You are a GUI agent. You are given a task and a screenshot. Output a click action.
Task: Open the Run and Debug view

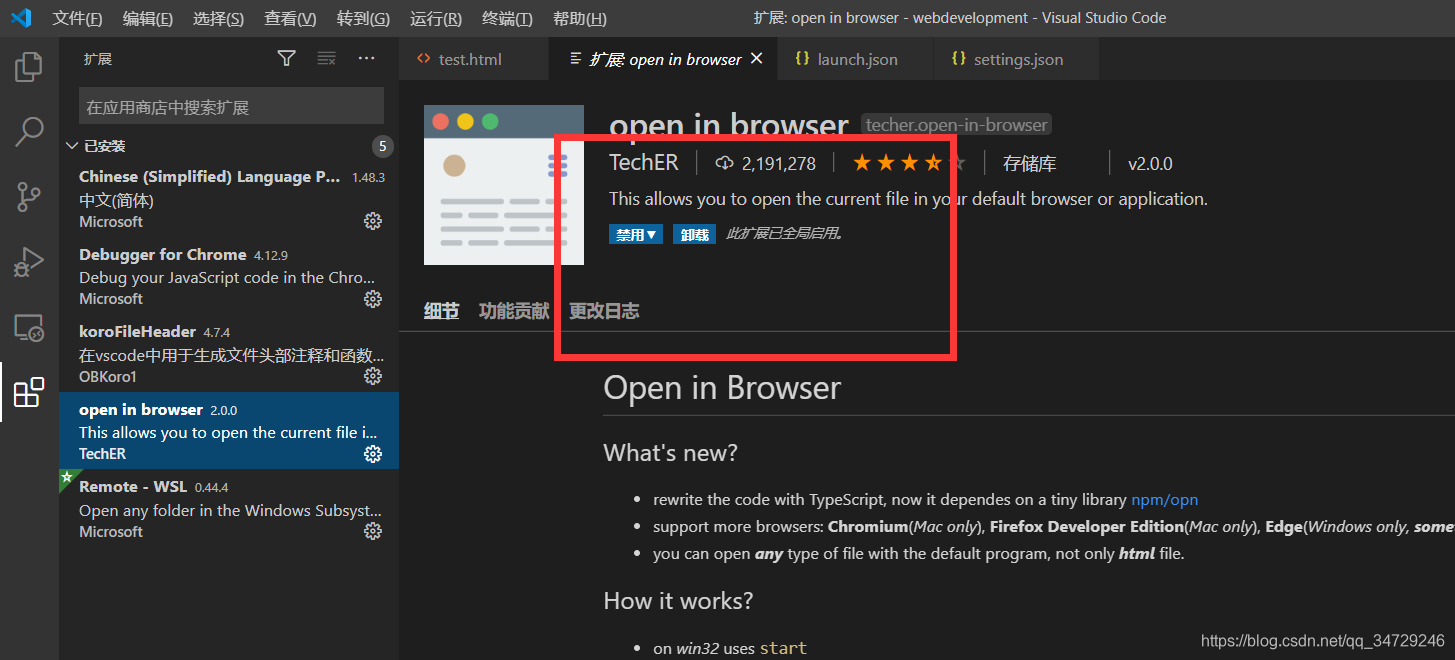click(28, 261)
